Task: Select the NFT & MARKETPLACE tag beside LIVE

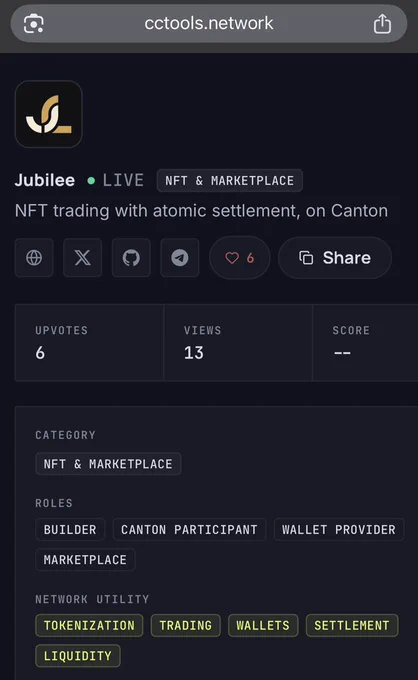Action: coord(229,180)
